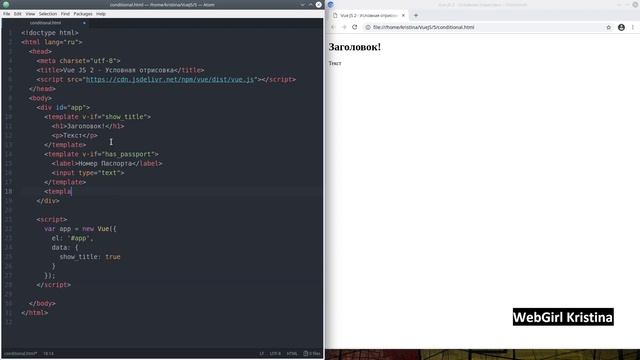Place cursor on the show_title: true line
Viewport: 640px width, 360px height.
click(90, 257)
